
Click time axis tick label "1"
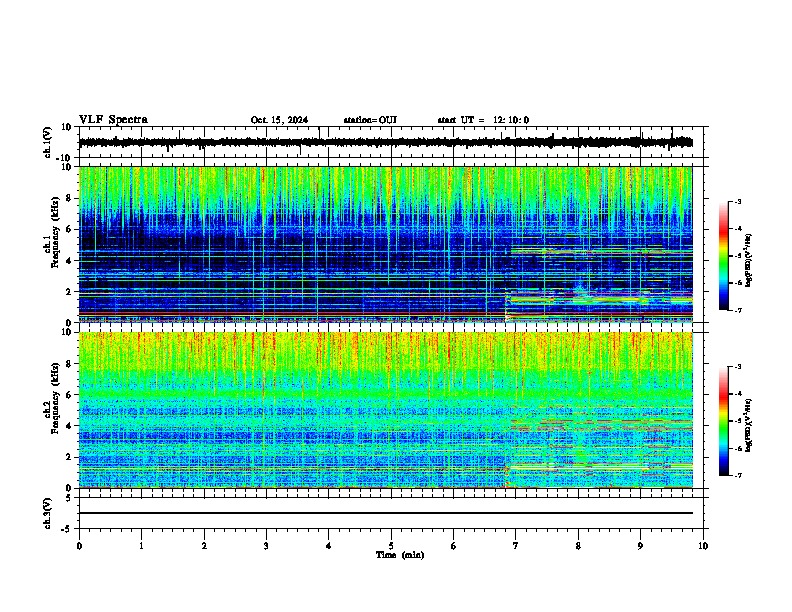141,545
